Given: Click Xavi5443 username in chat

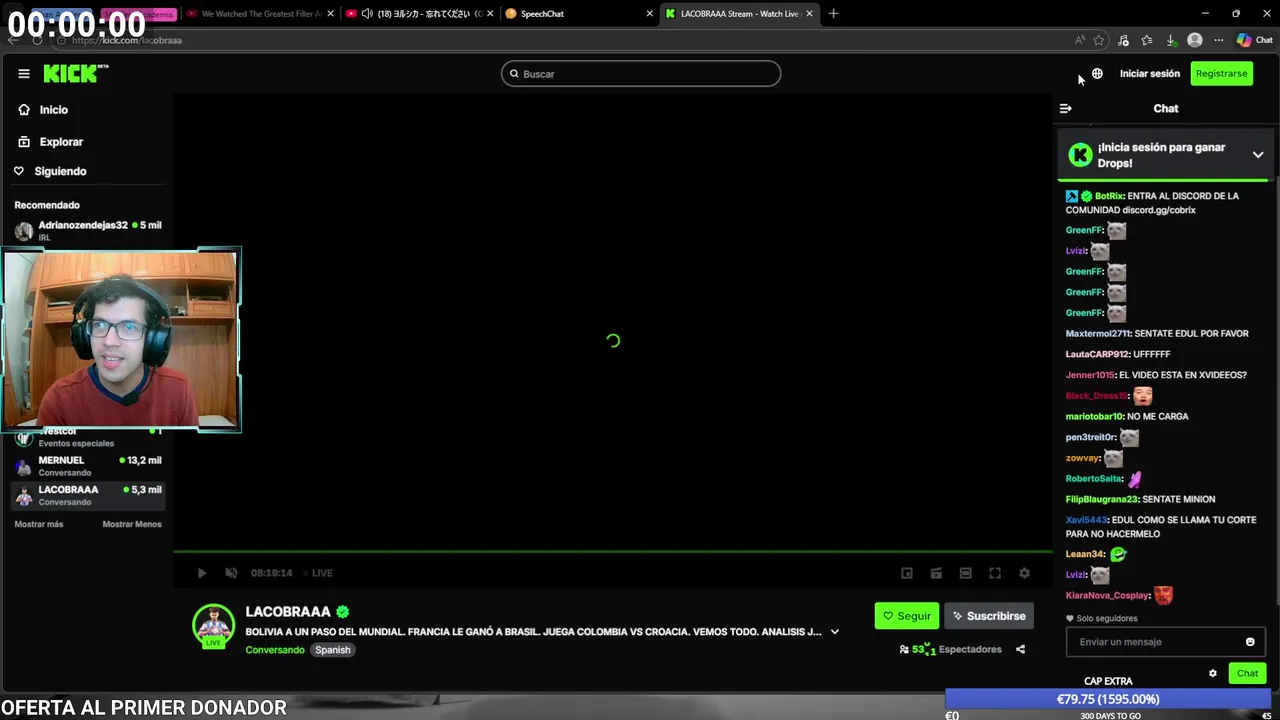Looking at the screenshot, I should point(1087,520).
